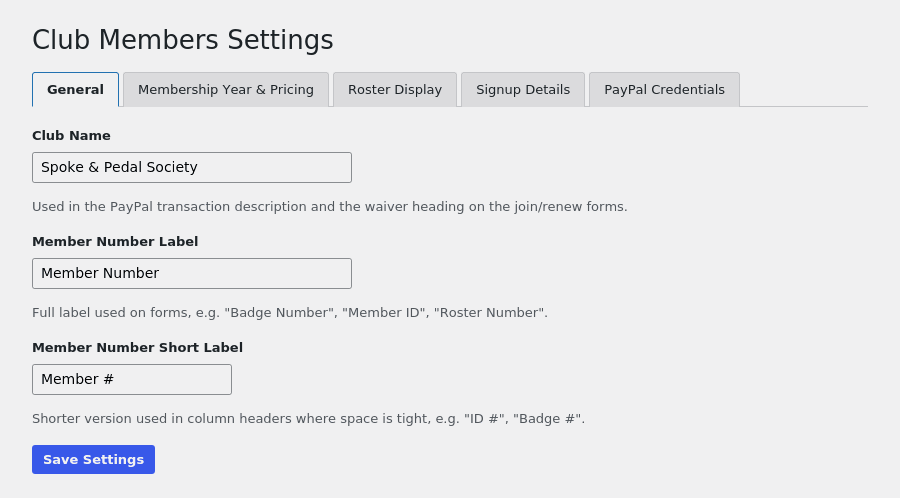Viewport: 900px width, 498px height.
Task: Switch to the General tab
Action: pos(75,90)
